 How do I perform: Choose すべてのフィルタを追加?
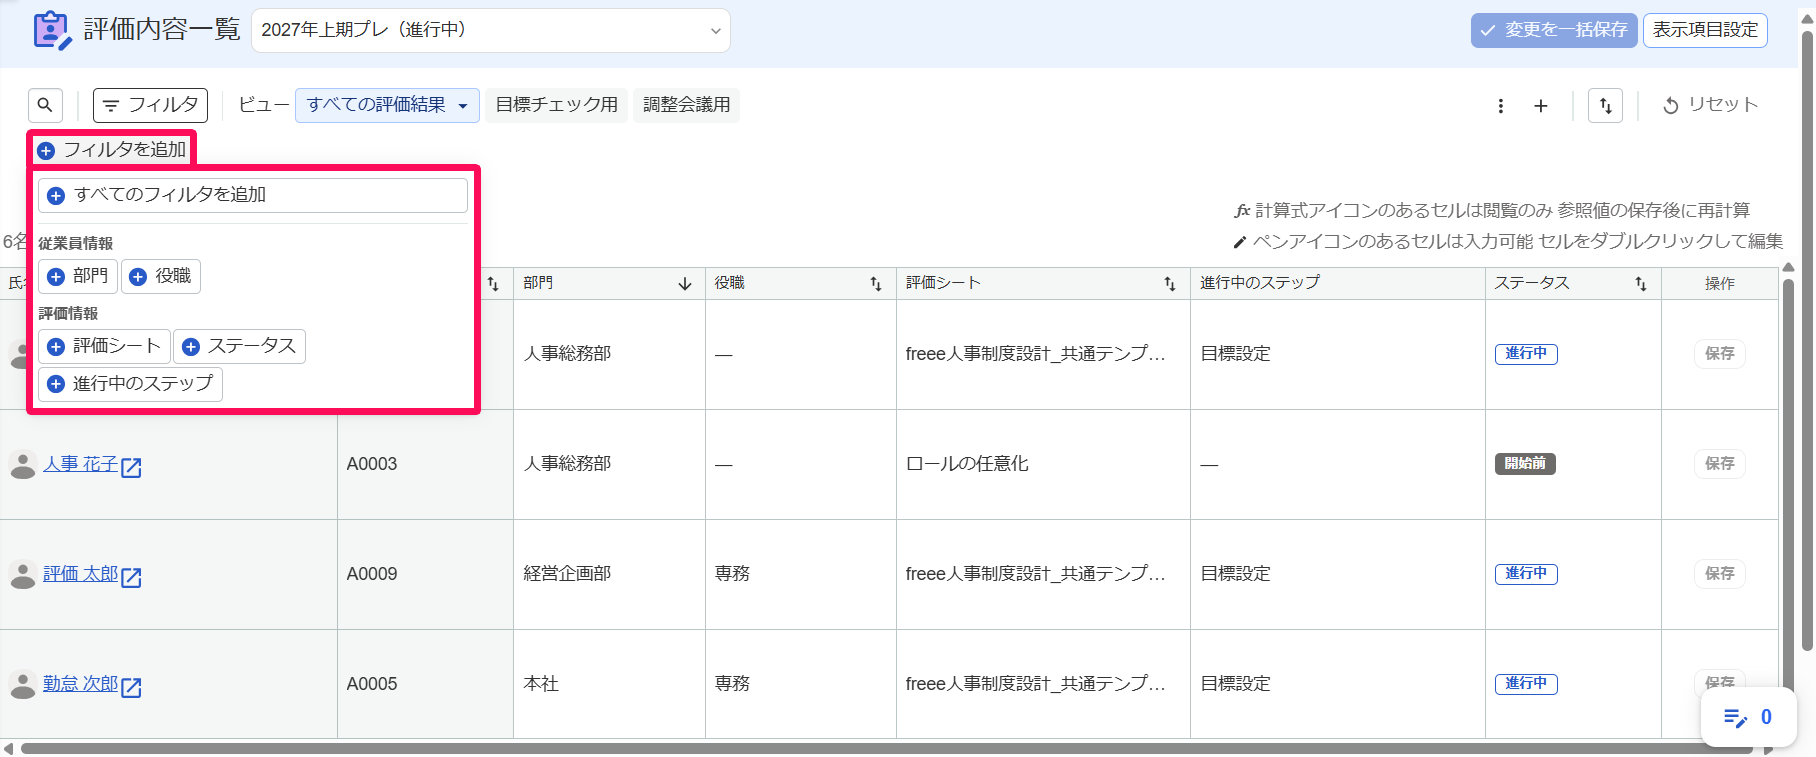tap(253, 195)
